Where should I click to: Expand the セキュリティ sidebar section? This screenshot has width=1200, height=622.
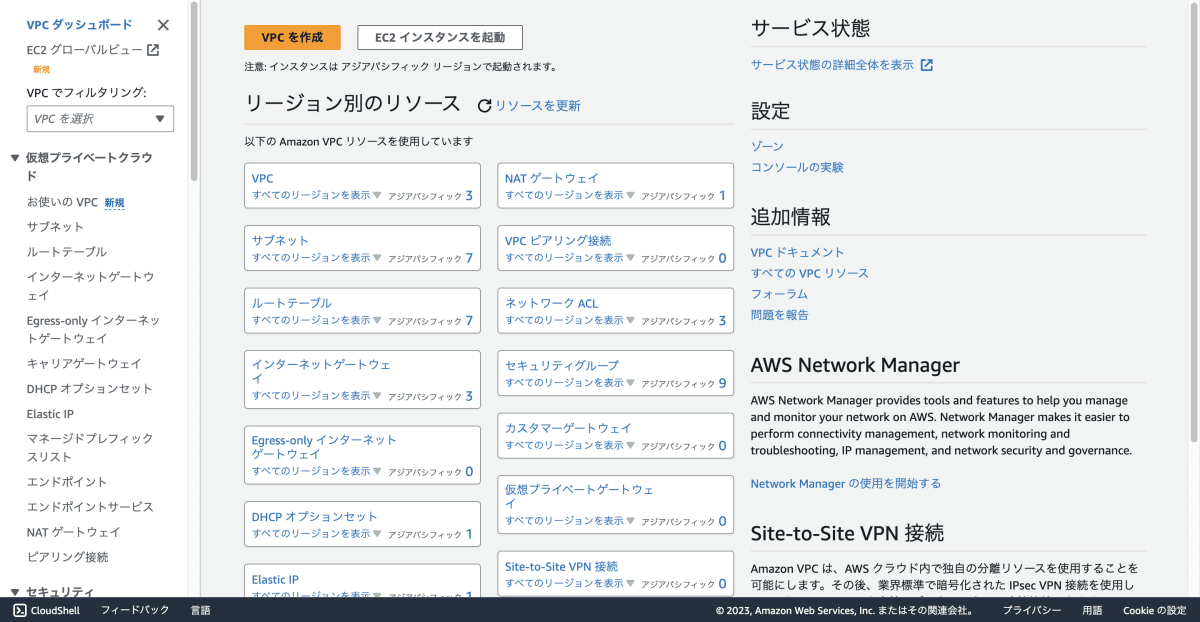pos(15,592)
